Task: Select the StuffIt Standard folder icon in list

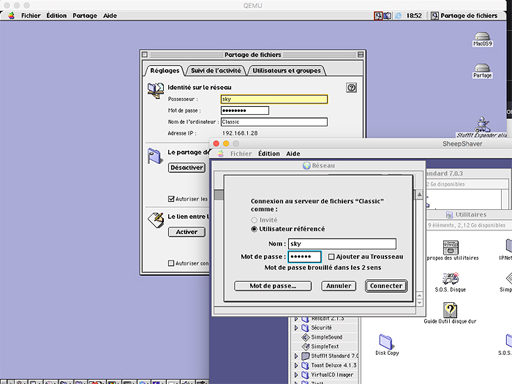Action: tap(305, 356)
